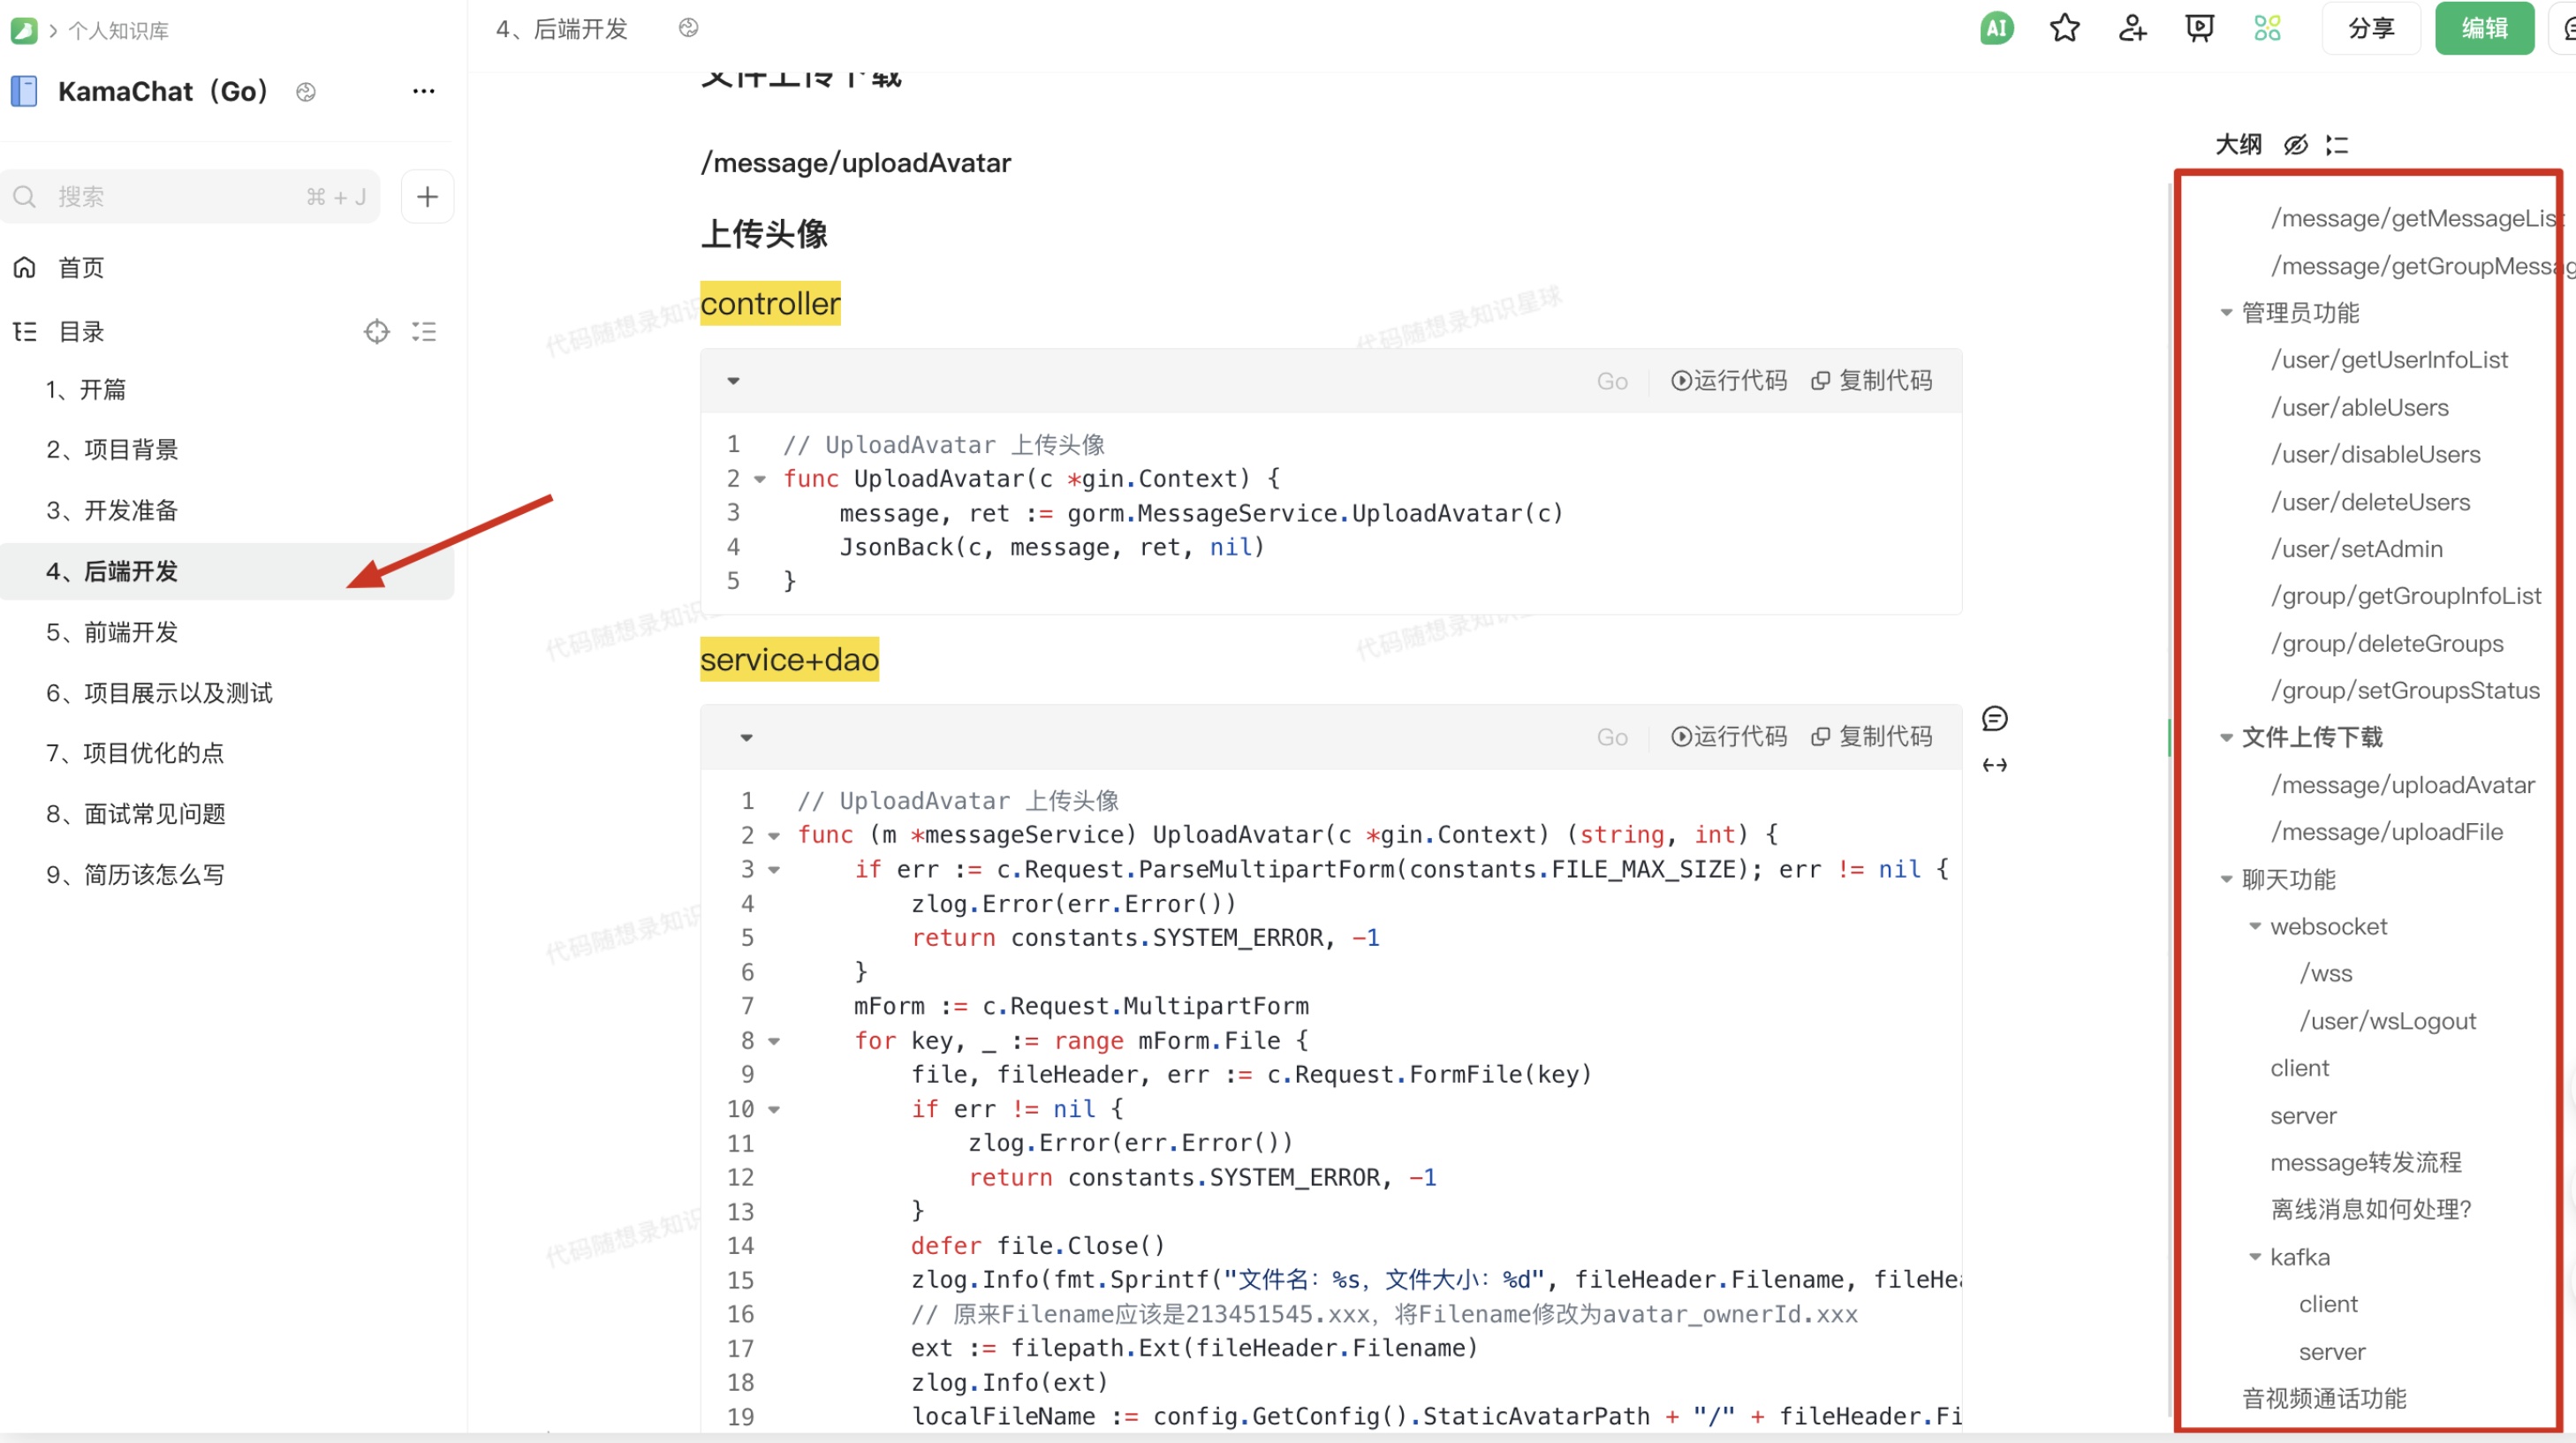2576x1443 pixels.
Task: Click the comment bubble icon beside code block
Action: [x=1994, y=718]
